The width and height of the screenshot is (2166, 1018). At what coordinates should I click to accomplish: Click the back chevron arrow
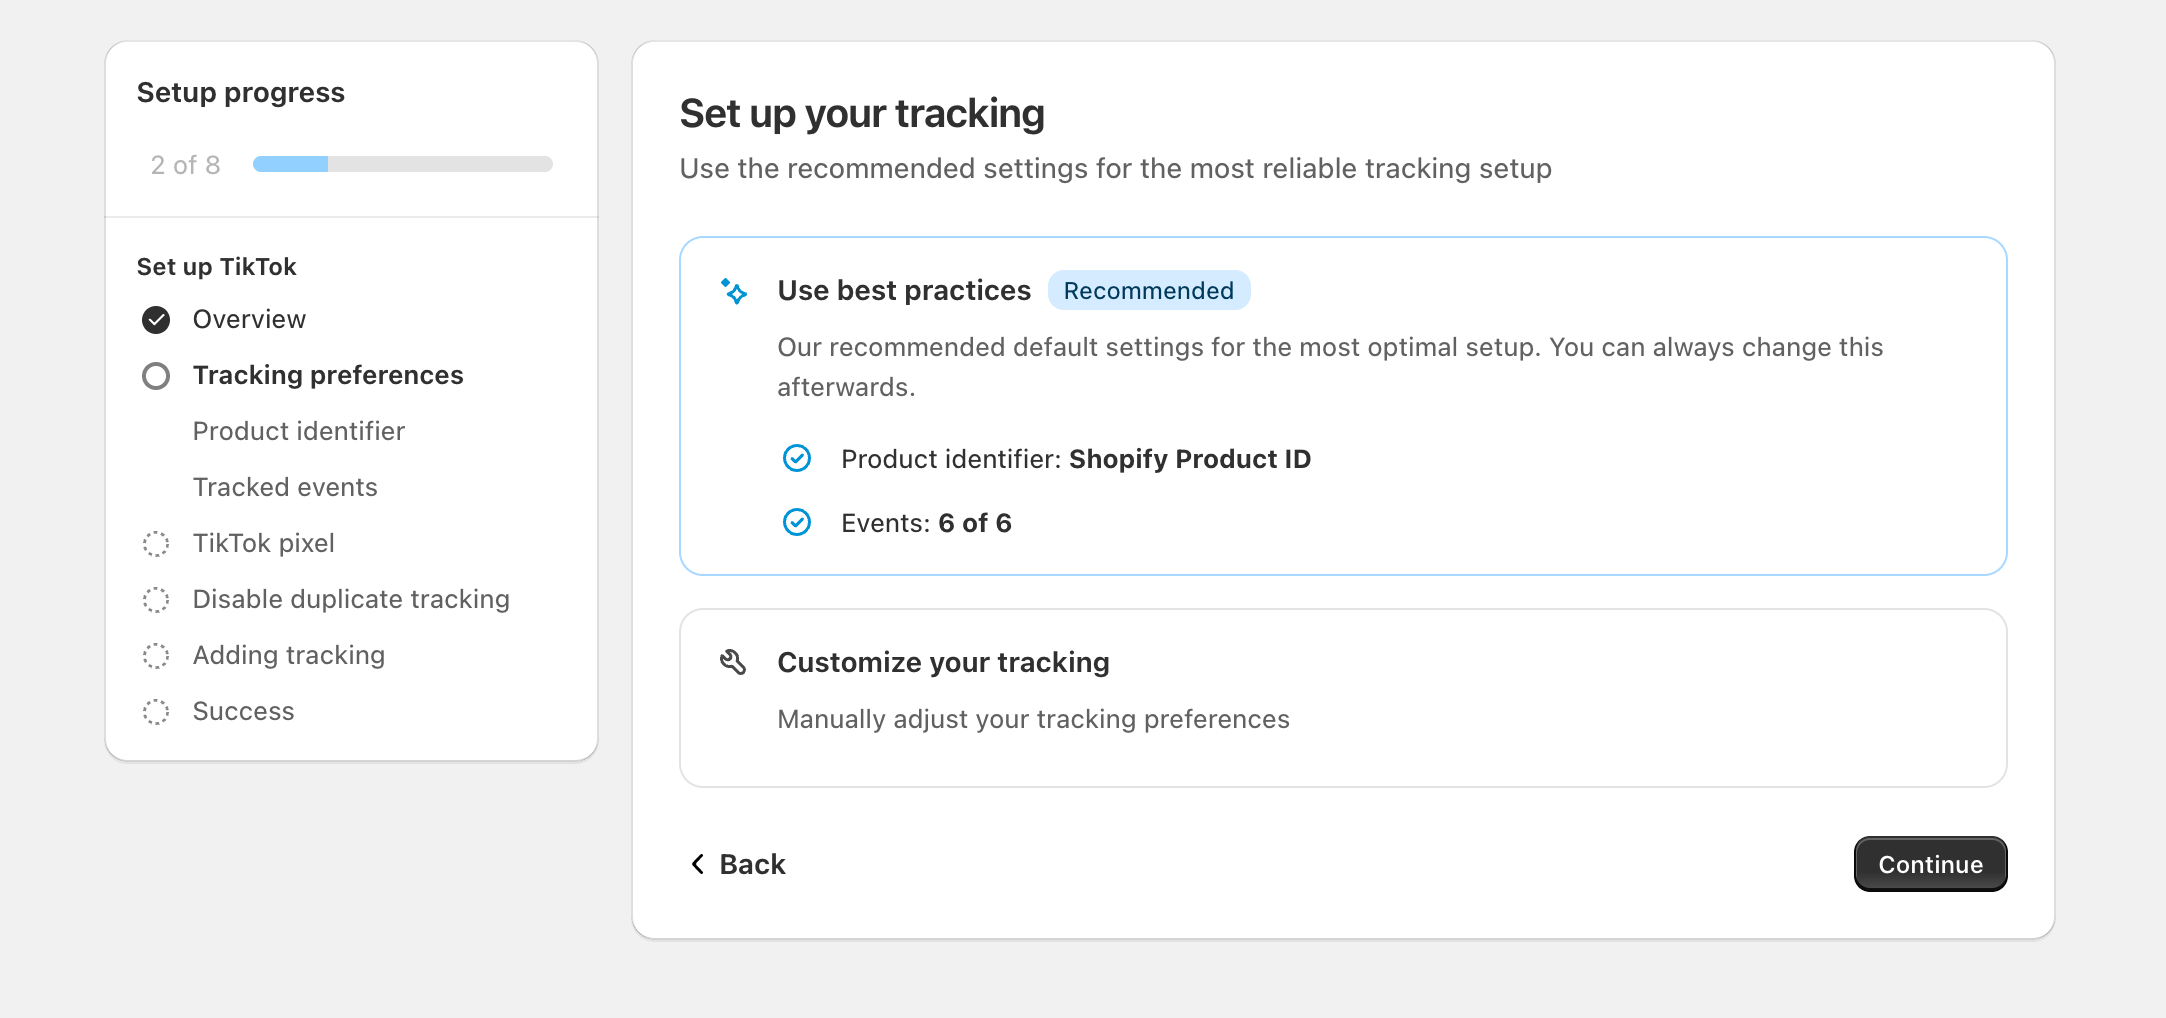(698, 864)
